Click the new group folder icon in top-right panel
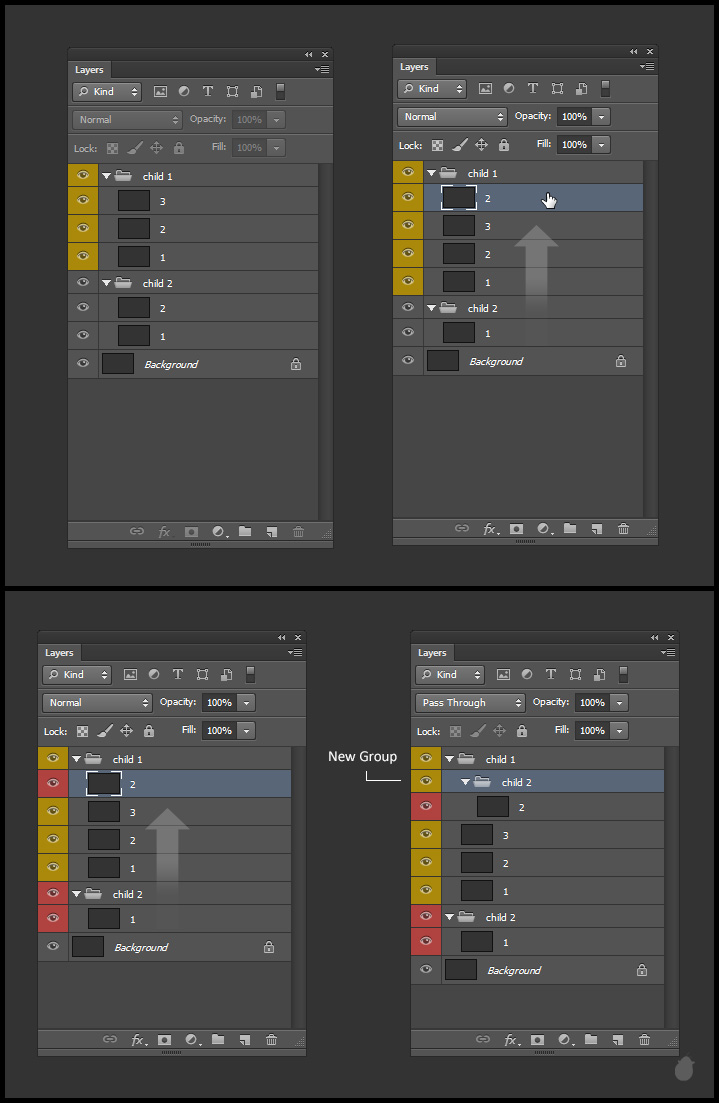This screenshot has width=719, height=1103. [x=570, y=529]
